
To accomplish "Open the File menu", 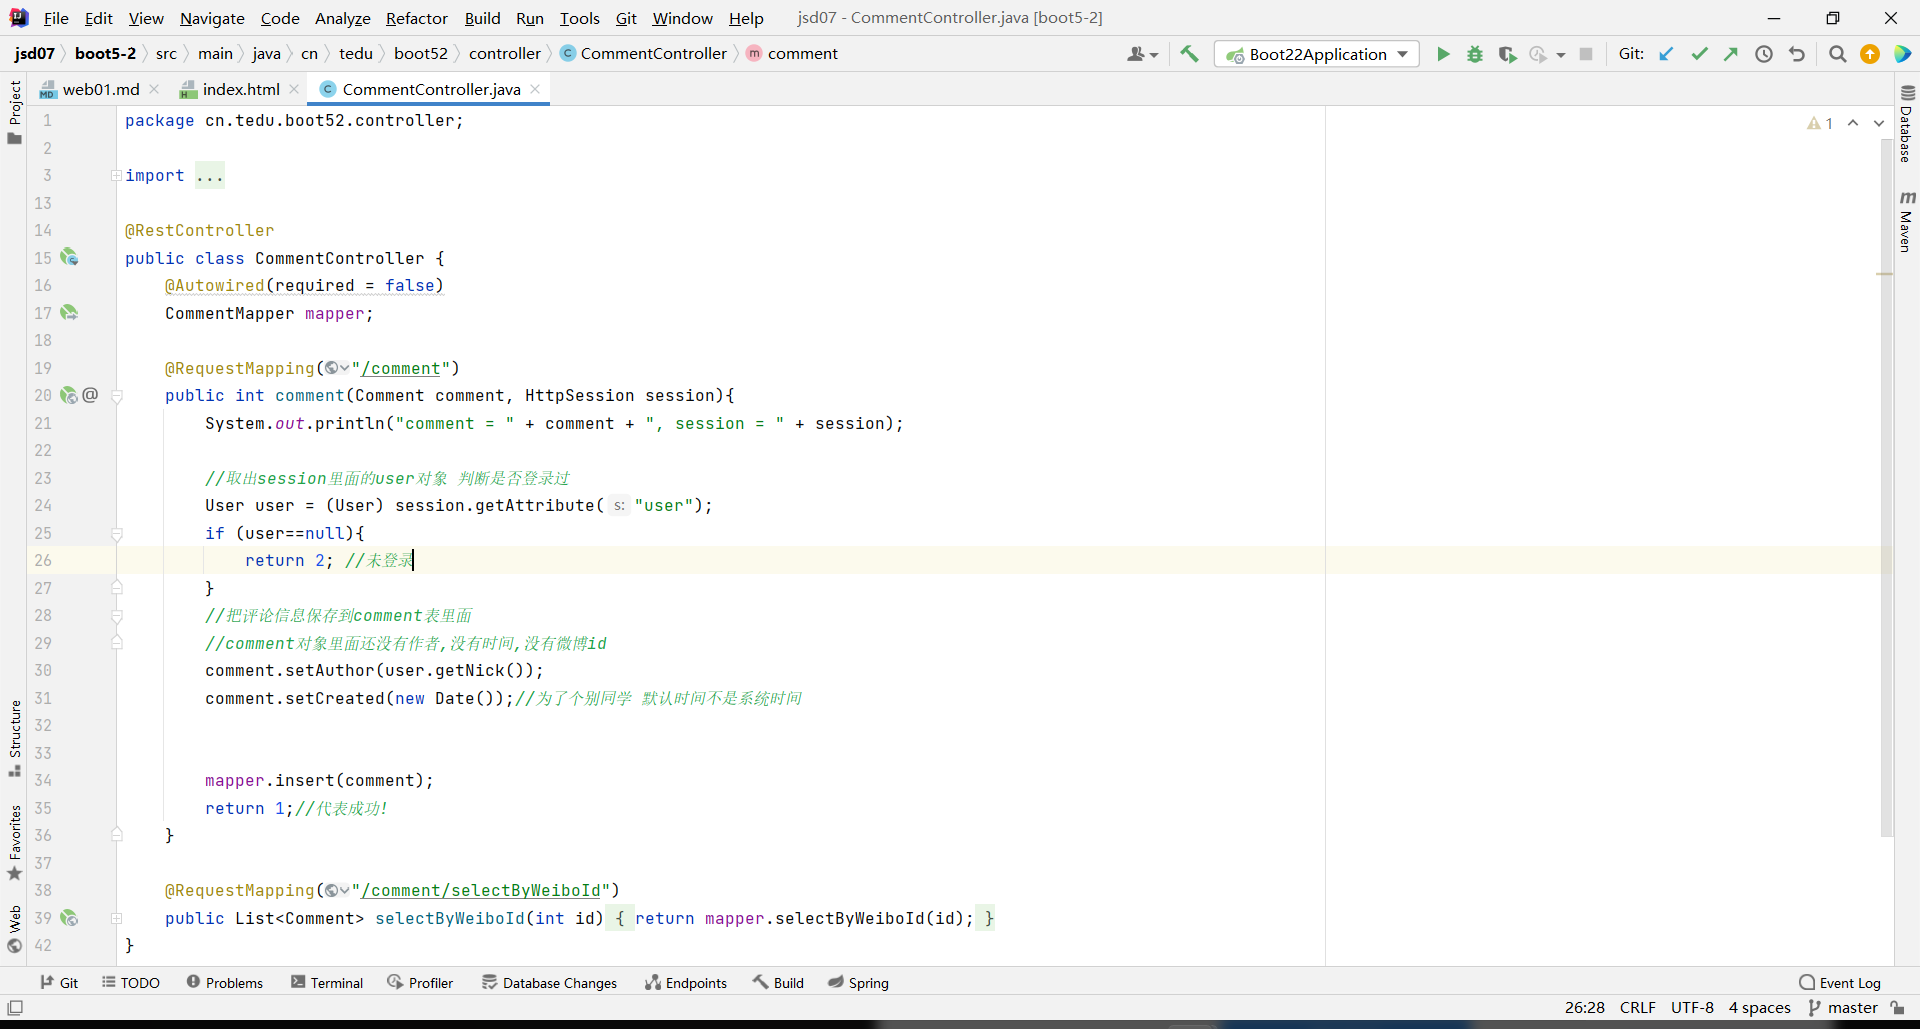I will (56, 18).
